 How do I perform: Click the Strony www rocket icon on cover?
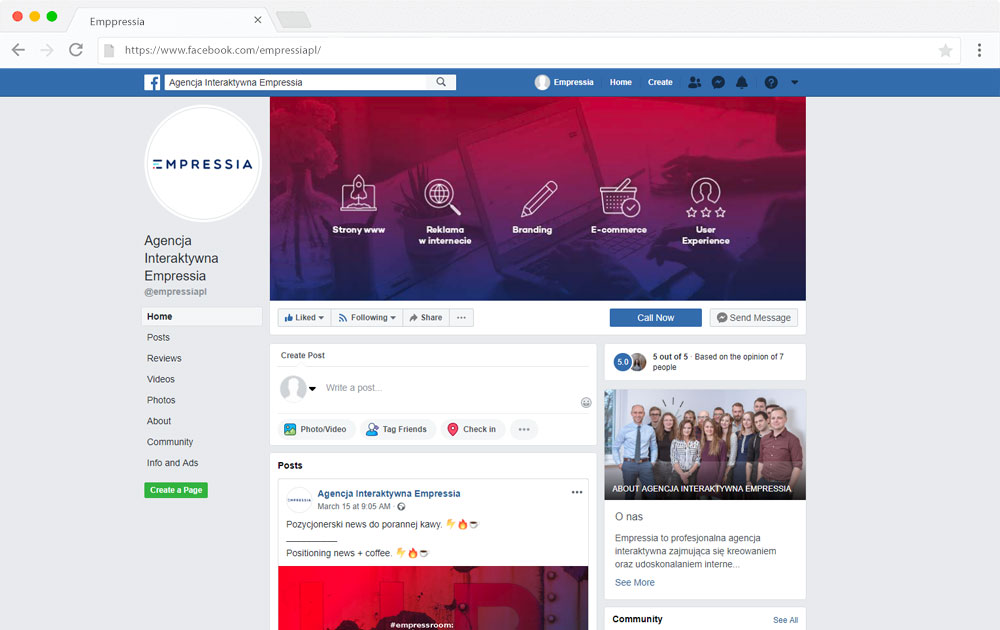(x=358, y=193)
